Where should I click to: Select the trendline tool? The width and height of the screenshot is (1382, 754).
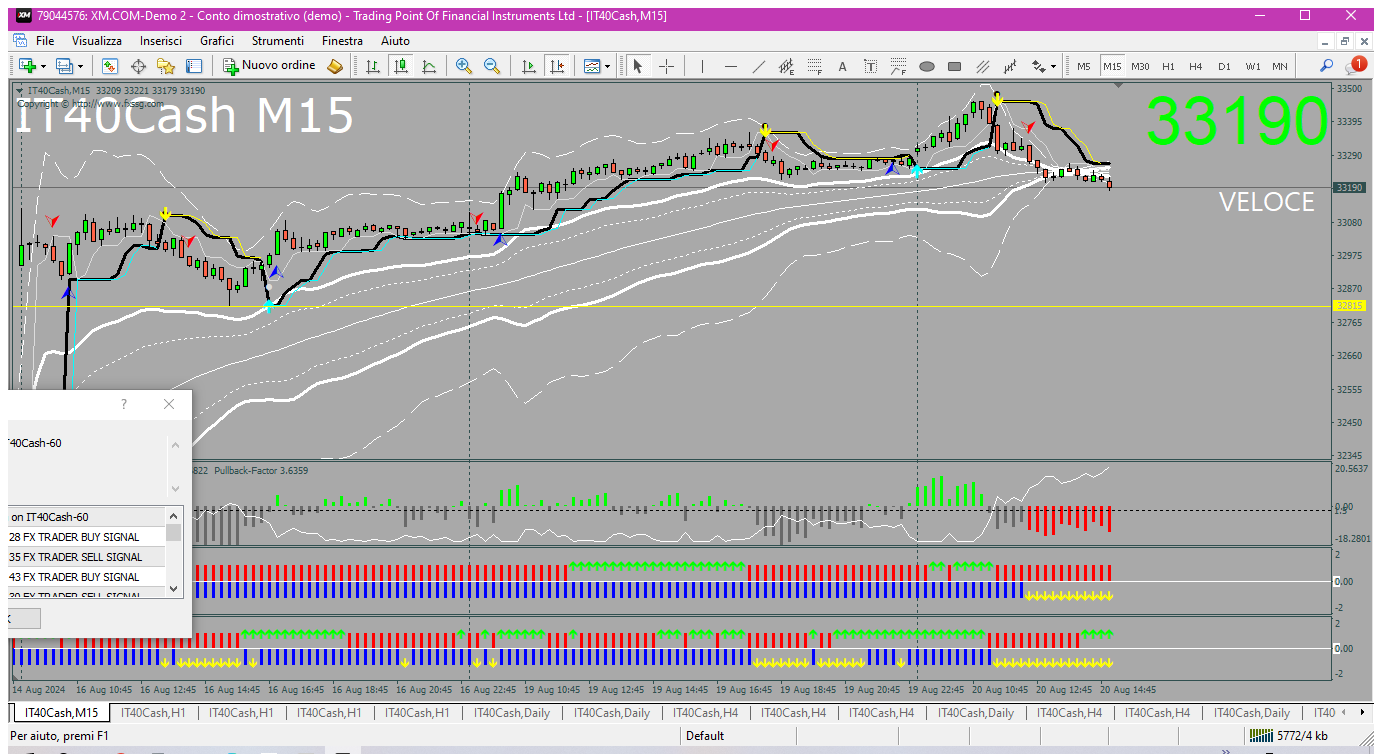759,66
